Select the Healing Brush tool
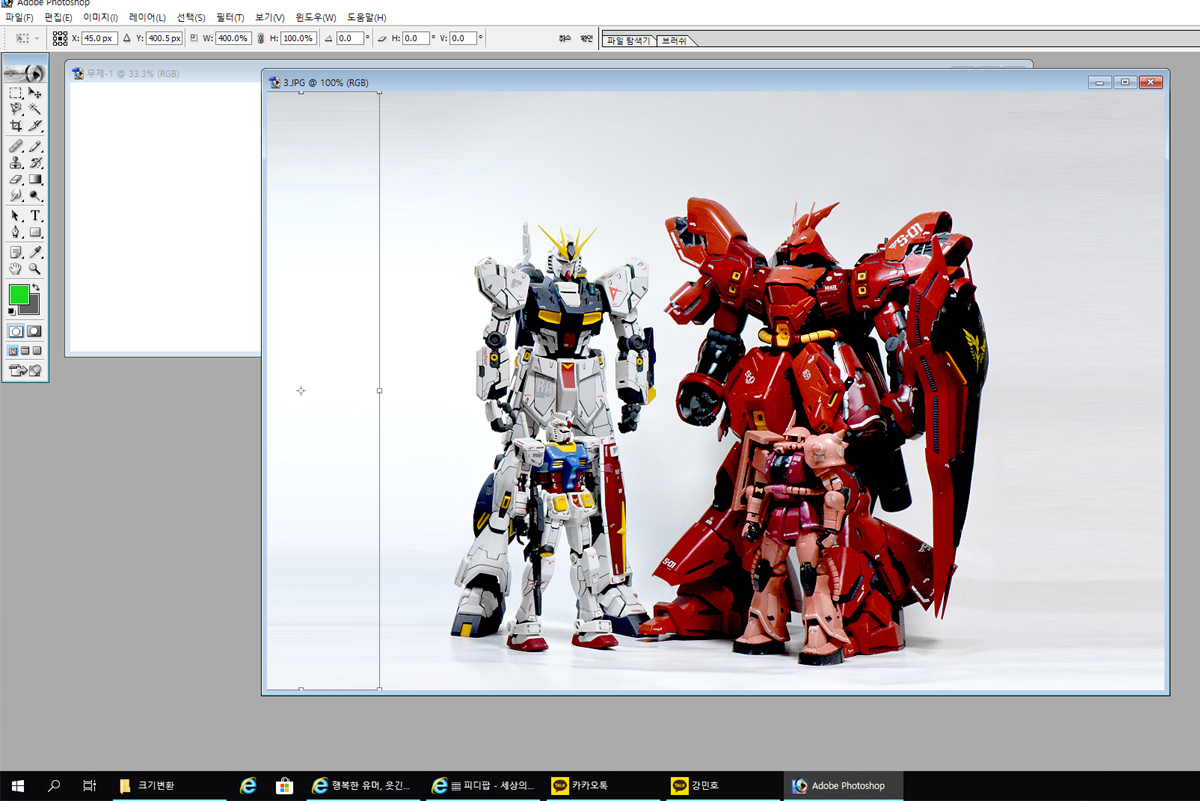Screen dimensions: 1200x801 (16, 146)
